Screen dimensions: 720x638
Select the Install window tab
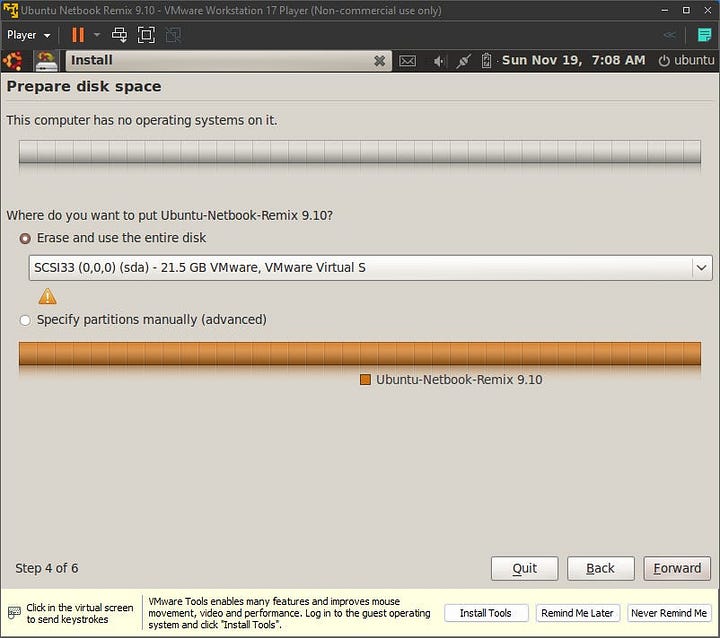[228, 61]
